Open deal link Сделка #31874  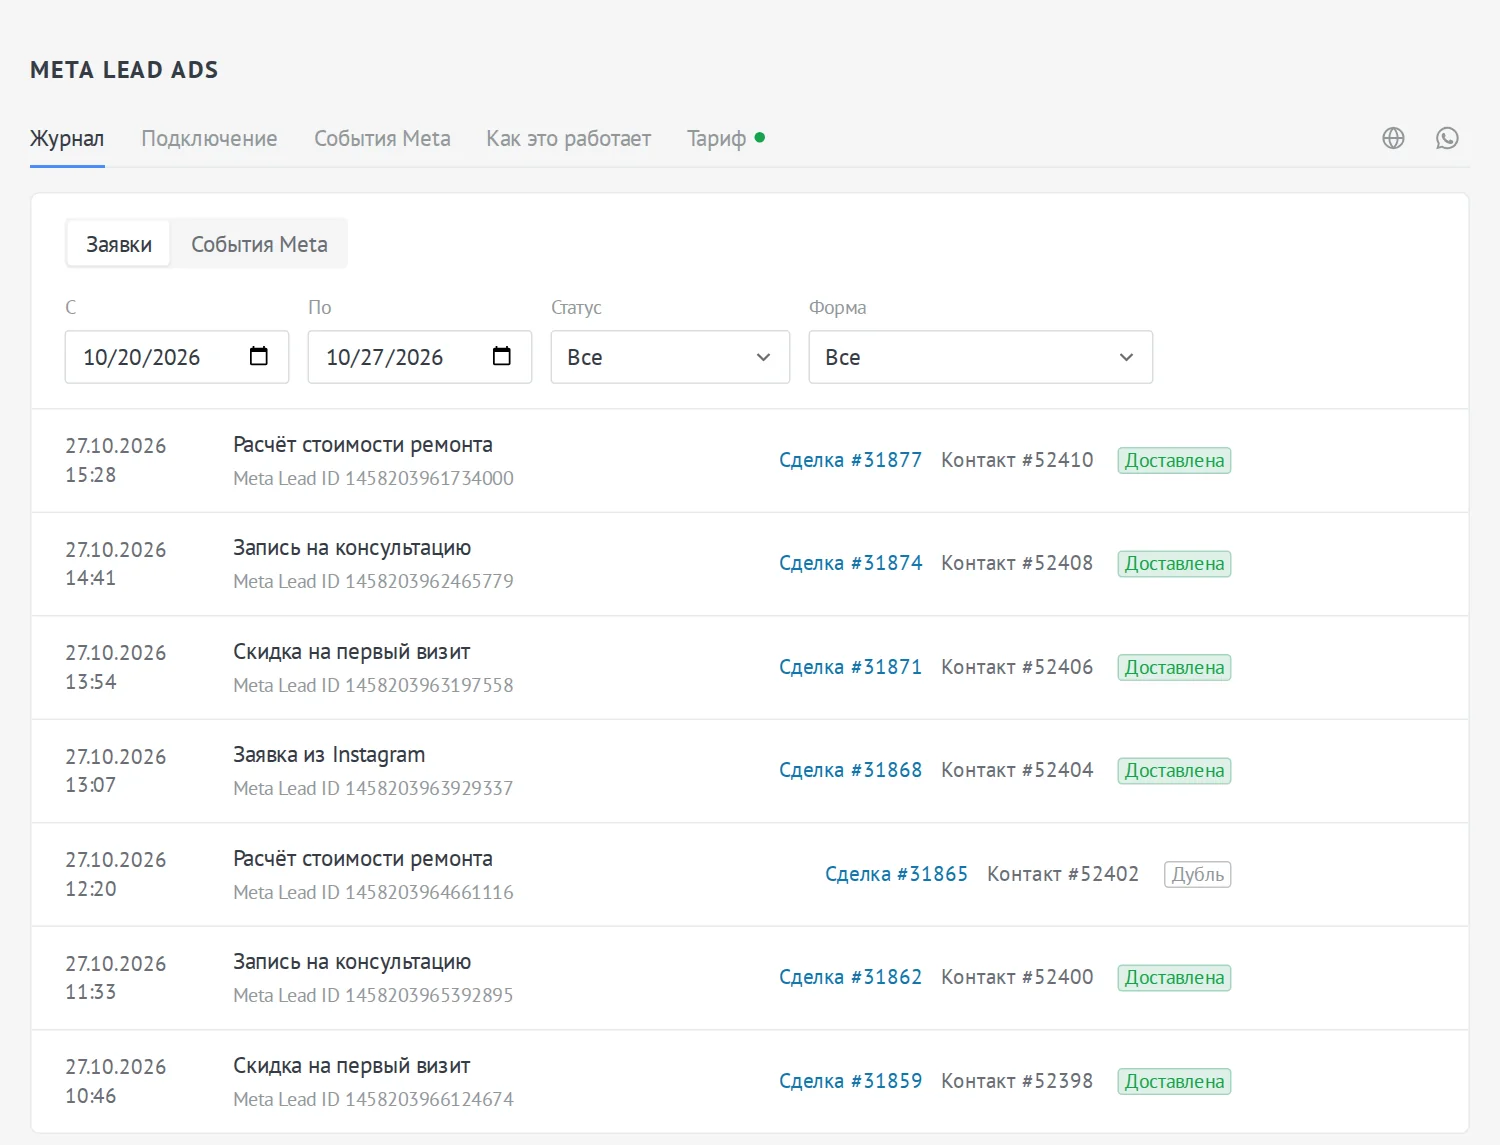click(x=850, y=563)
